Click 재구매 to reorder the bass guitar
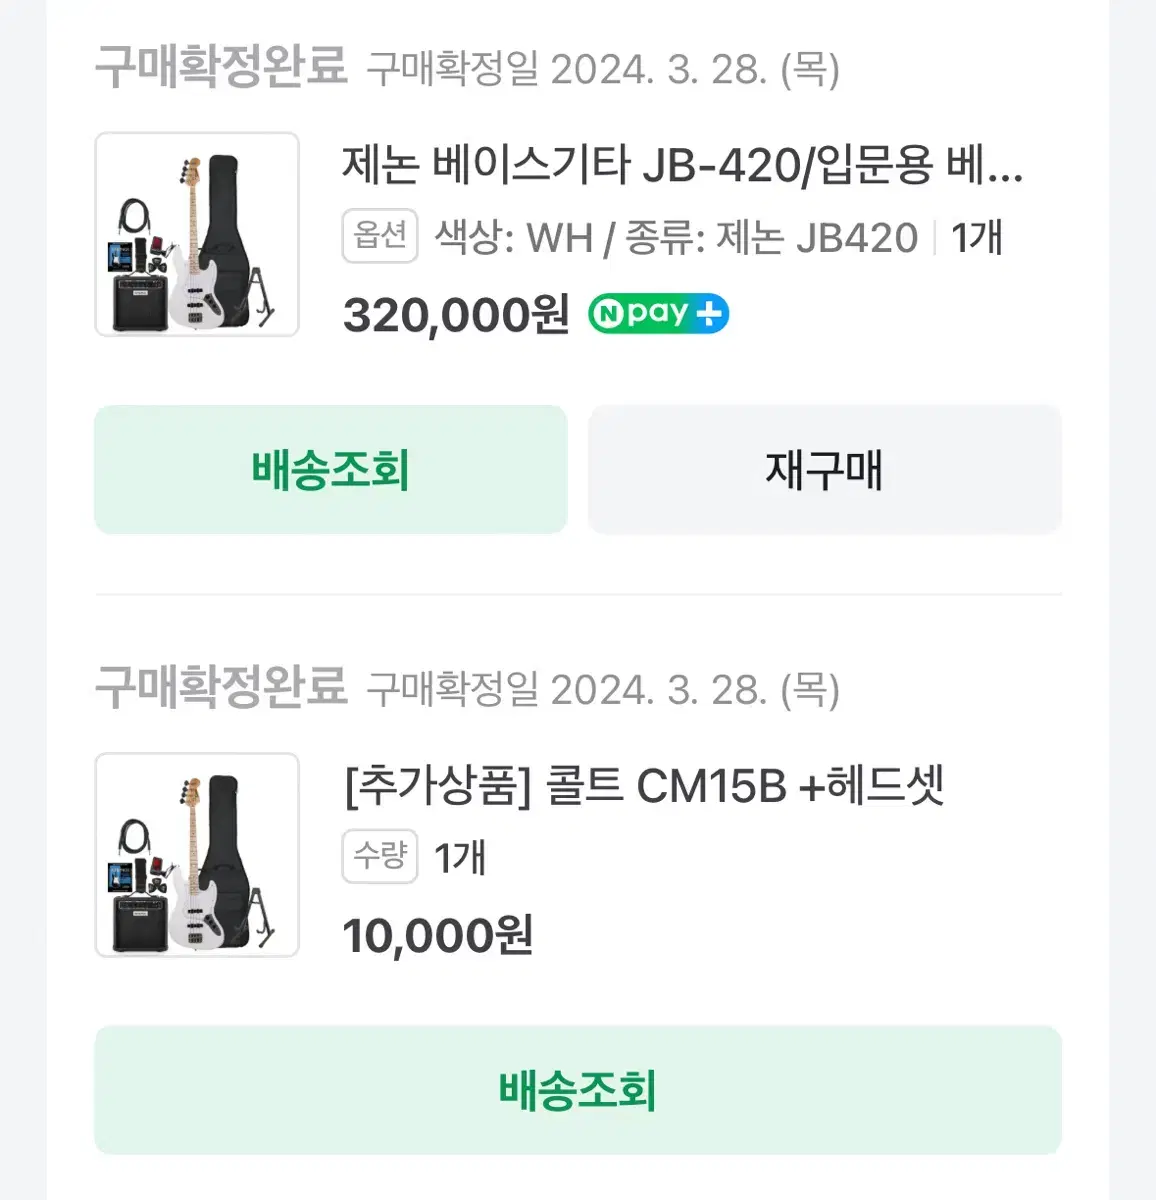This screenshot has height=1200, width=1156. pyautogui.click(x=825, y=469)
